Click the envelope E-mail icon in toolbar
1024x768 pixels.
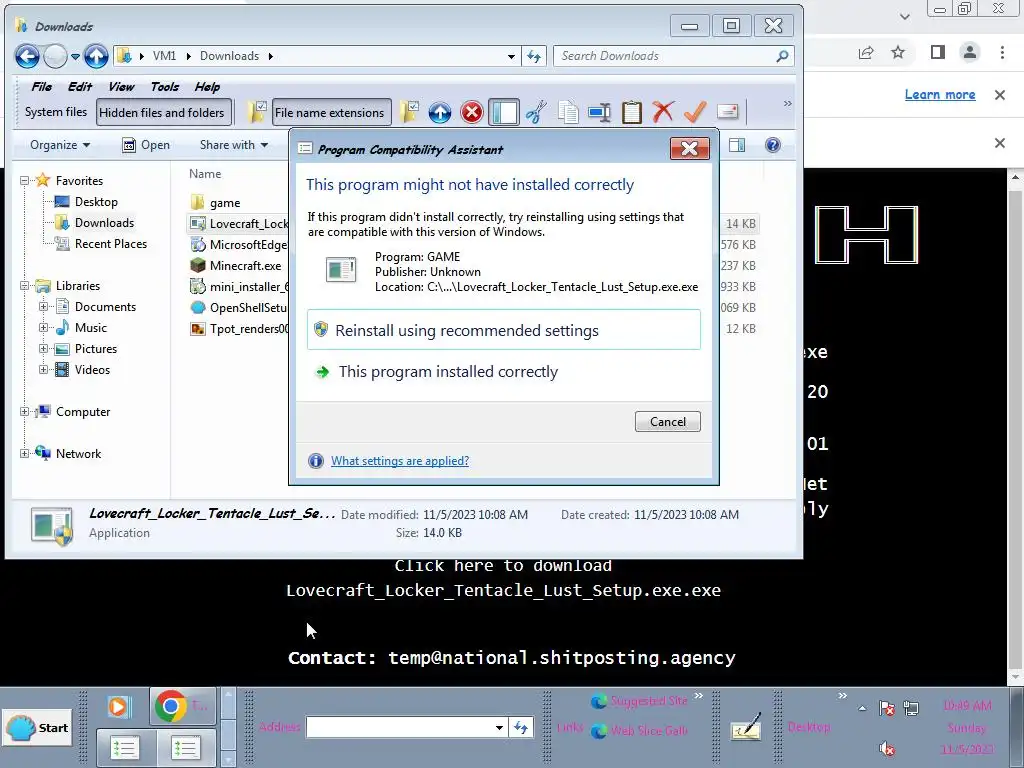[728, 112]
